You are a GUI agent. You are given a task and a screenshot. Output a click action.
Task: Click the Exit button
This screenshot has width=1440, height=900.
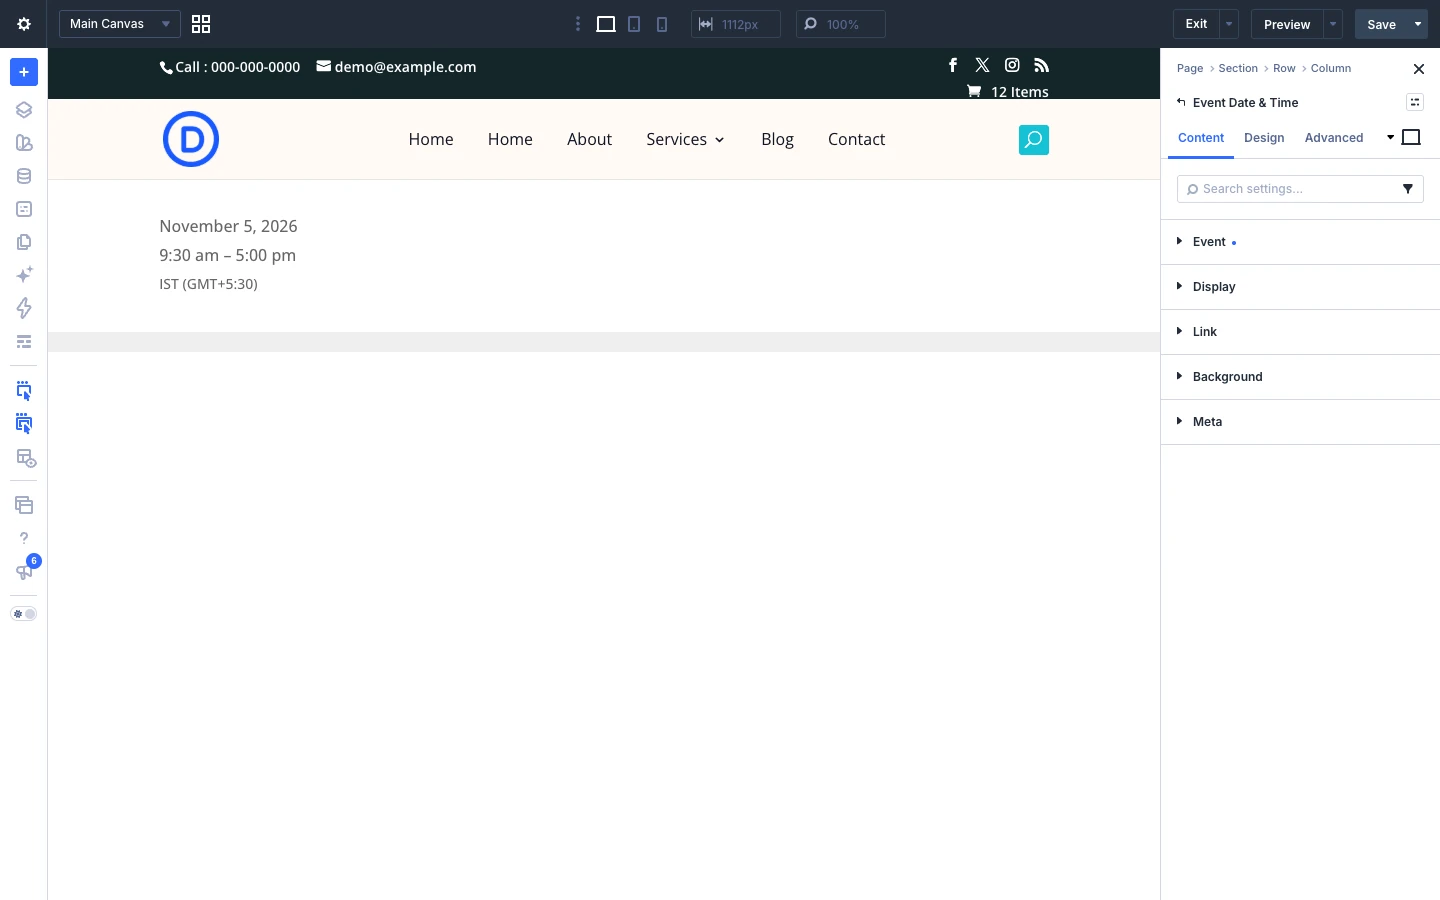click(1196, 24)
